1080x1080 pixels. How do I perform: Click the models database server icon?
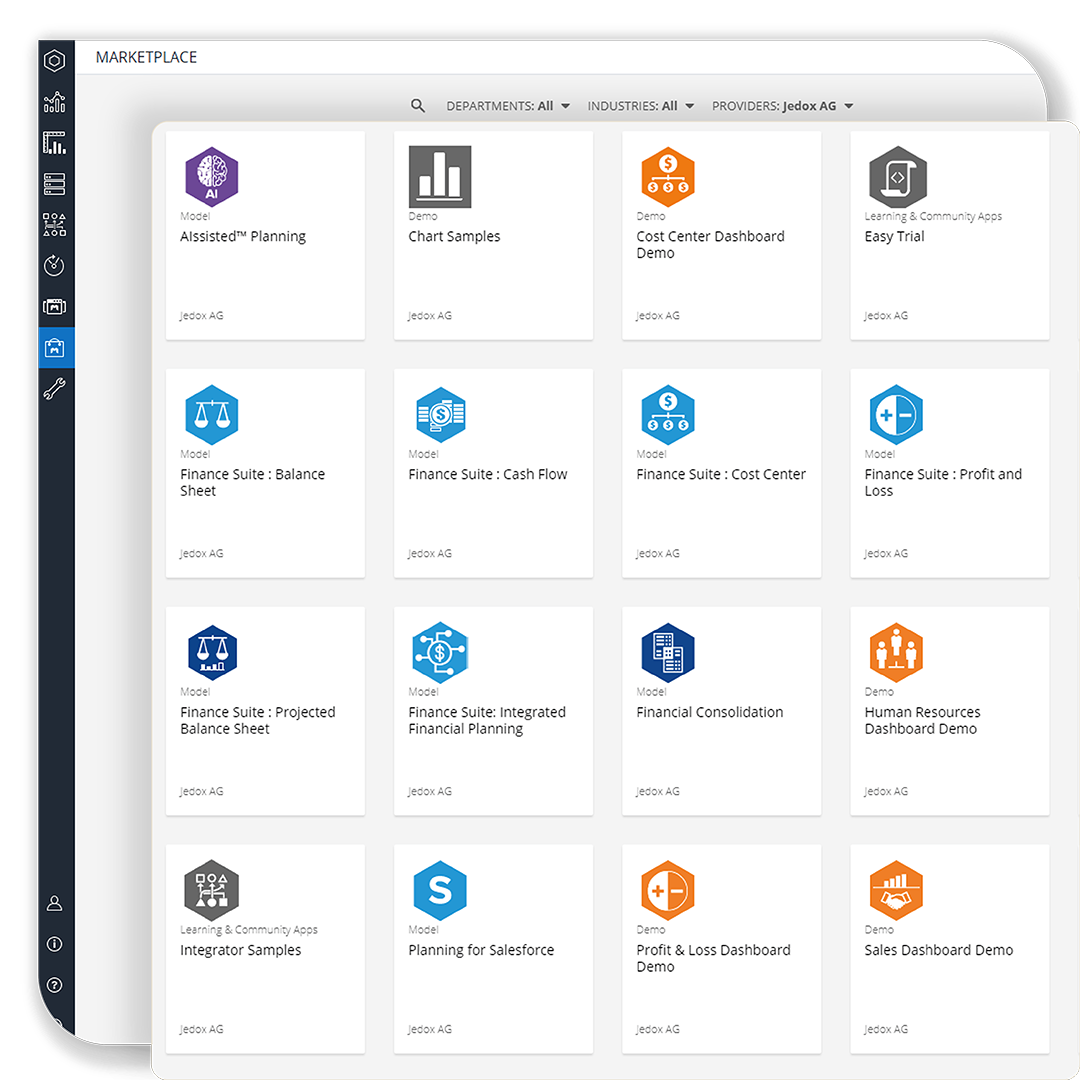[x=54, y=183]
